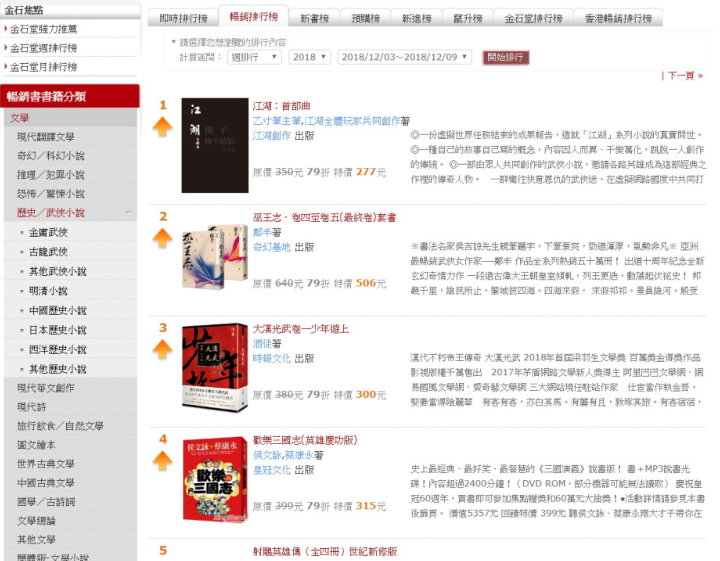Select 其他文學 category
This screenshot has height=561, width=720.
(x=36, y=539)
